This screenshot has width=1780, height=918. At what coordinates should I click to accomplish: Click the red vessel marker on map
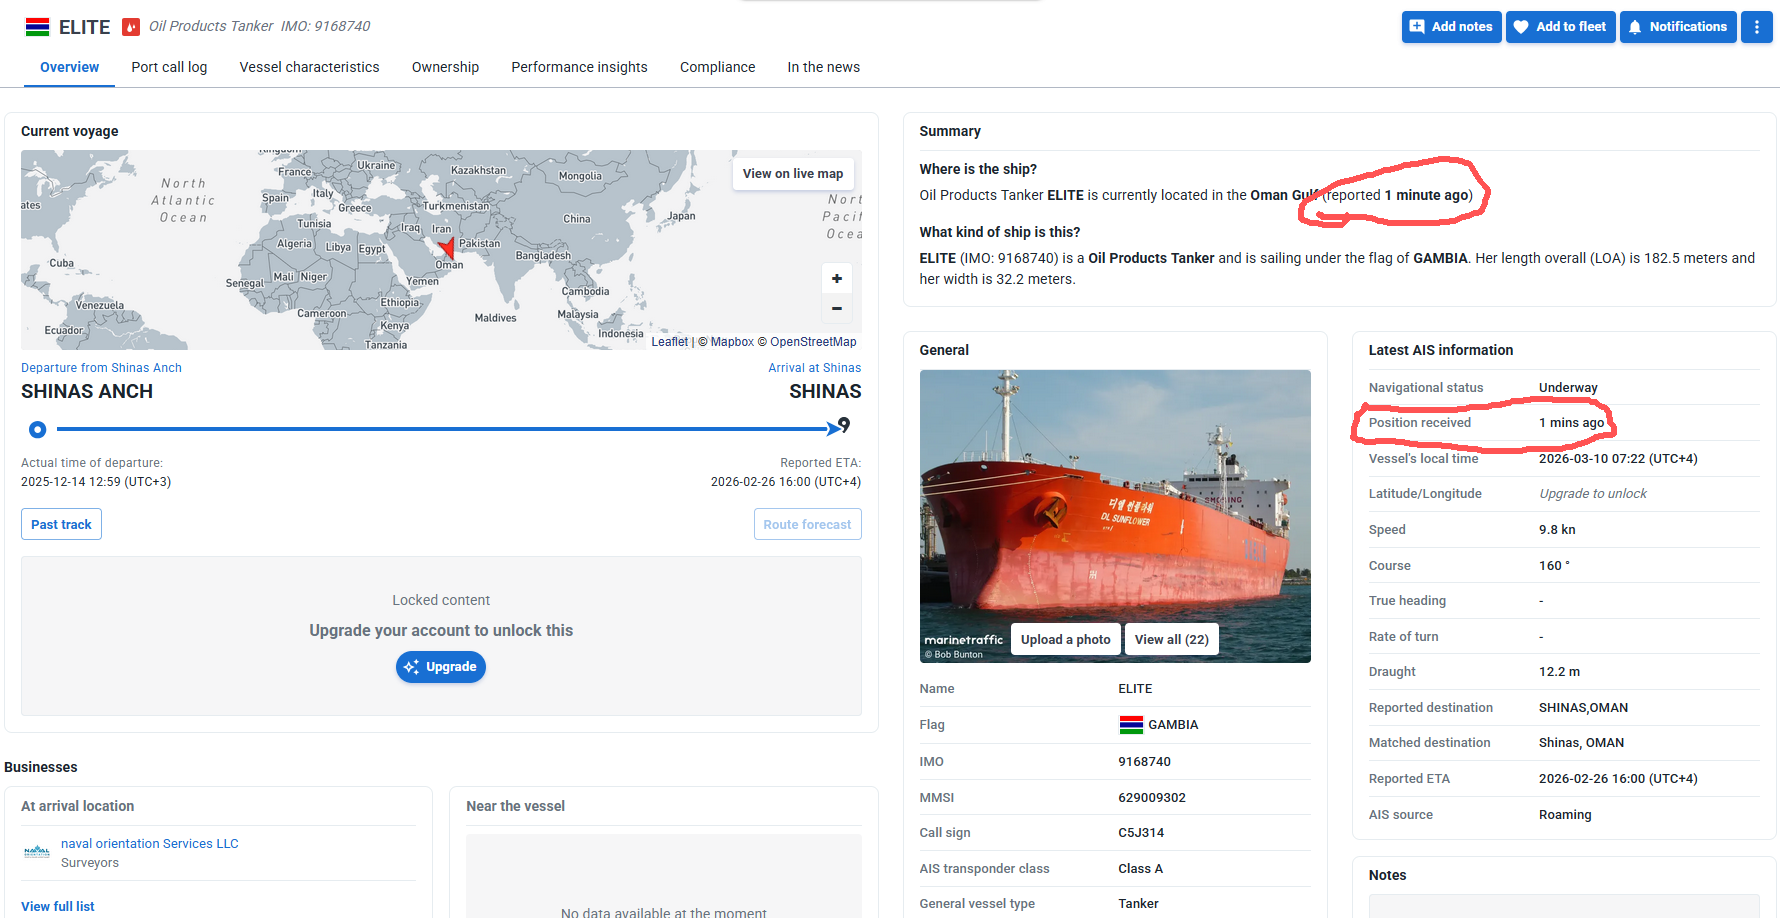(x=446, y=247)
